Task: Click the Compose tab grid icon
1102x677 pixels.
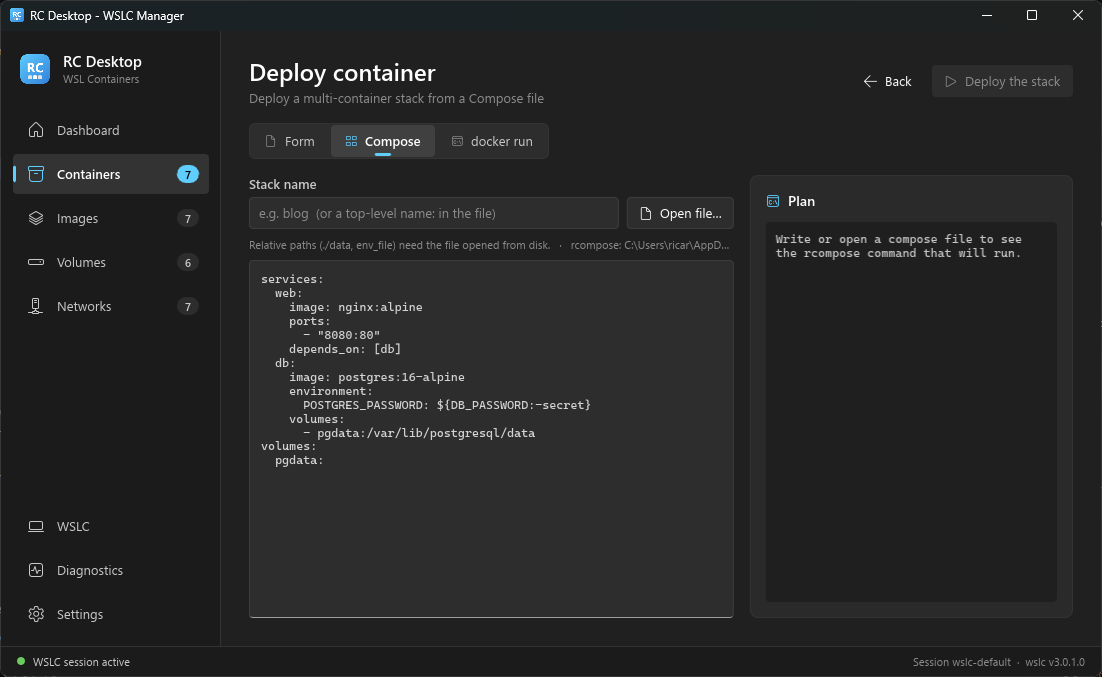Action: tap(351, 141)
